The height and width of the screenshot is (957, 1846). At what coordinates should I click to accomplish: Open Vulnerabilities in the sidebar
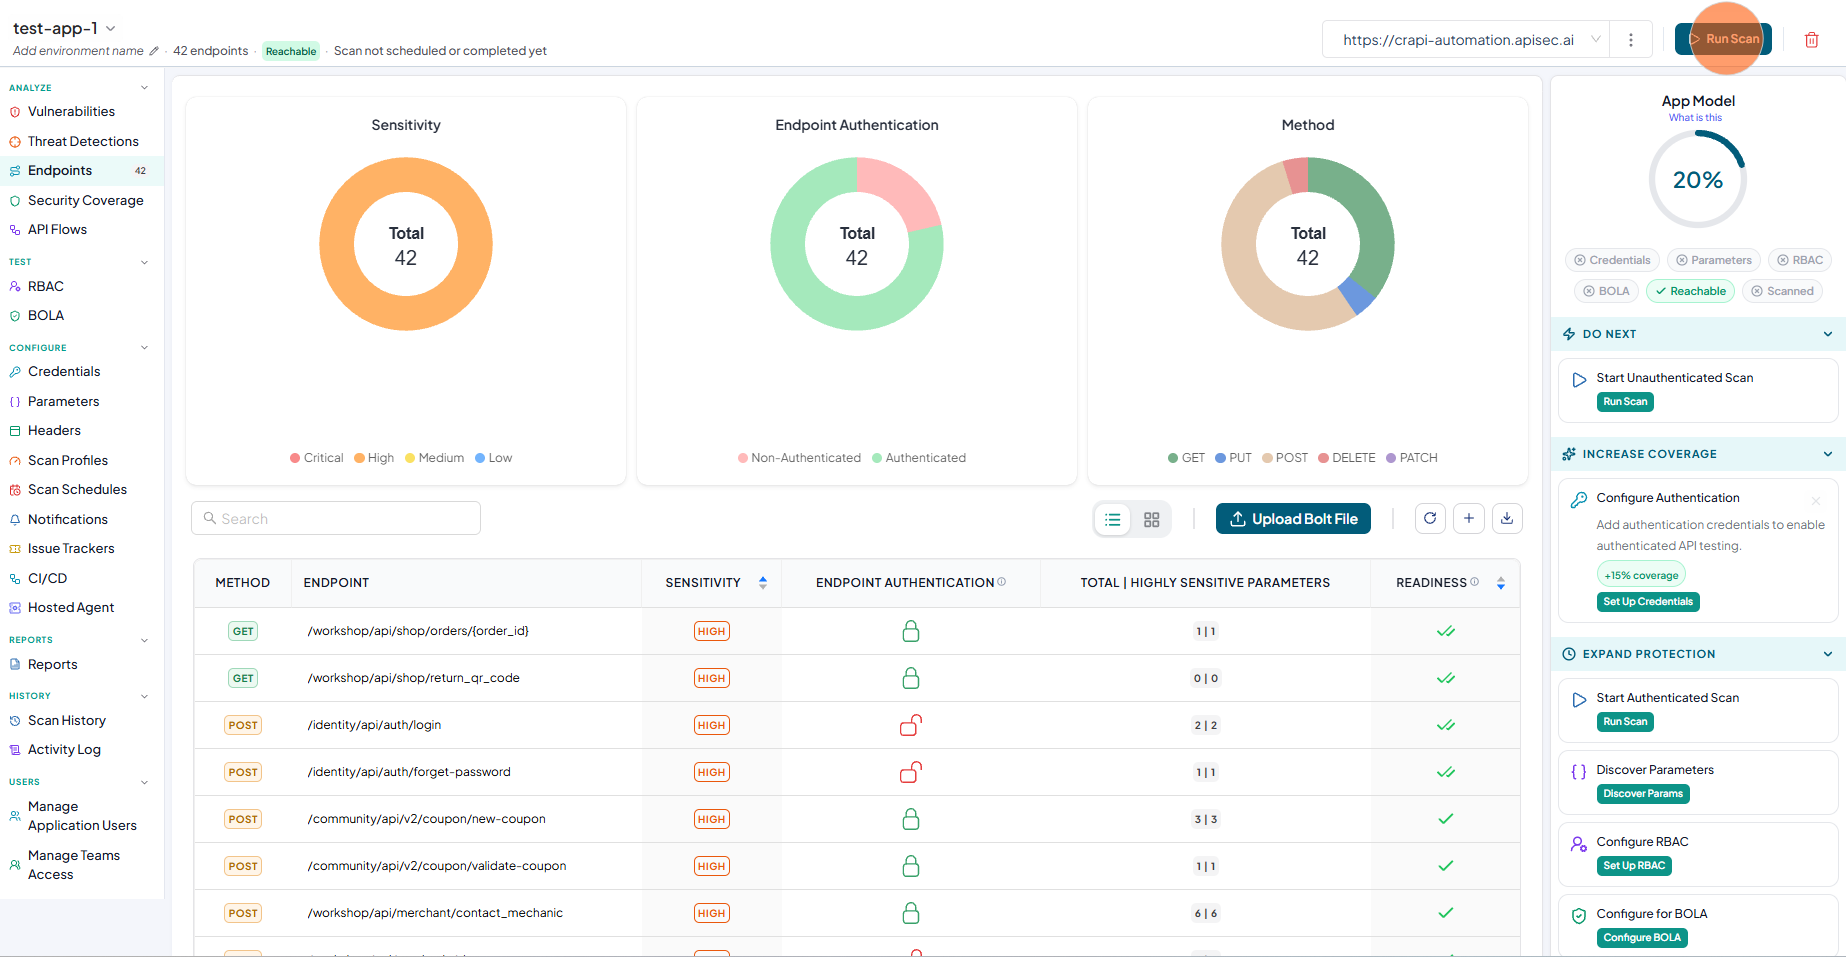tap(71, 112)
